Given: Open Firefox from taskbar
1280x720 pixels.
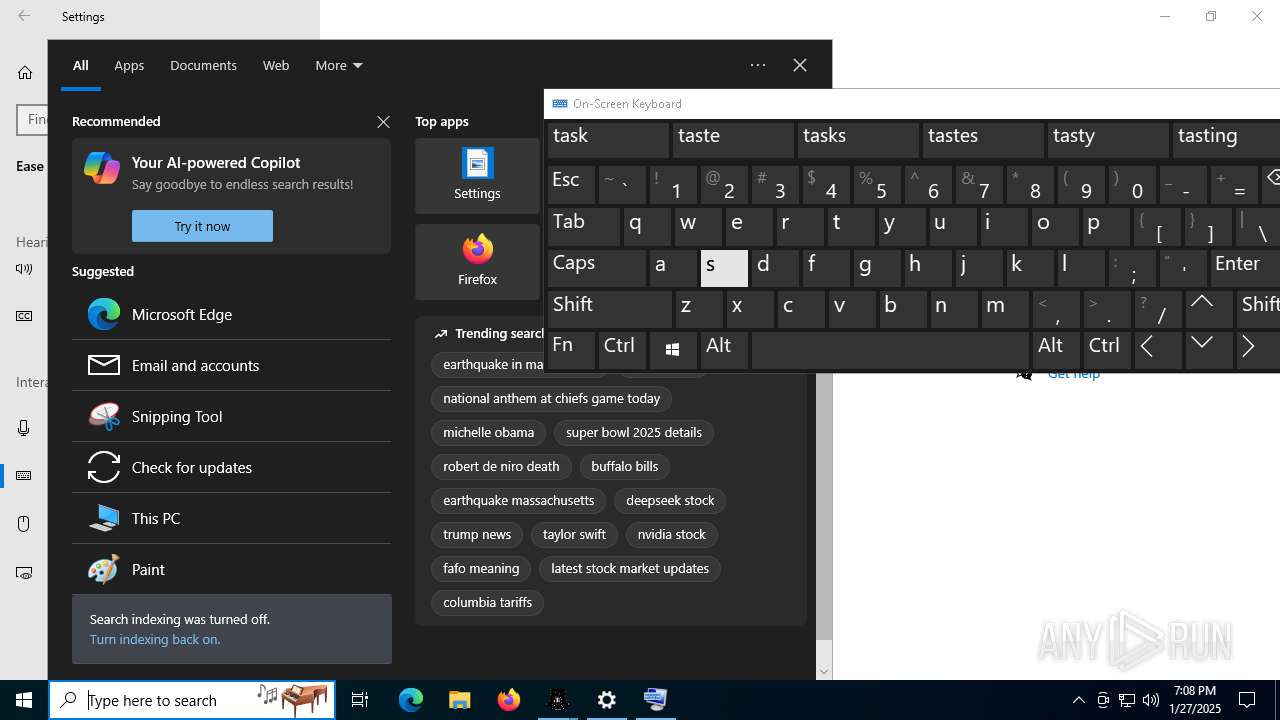Looking at the screenshot, I should pyautogui.click(x=509, y=700).
